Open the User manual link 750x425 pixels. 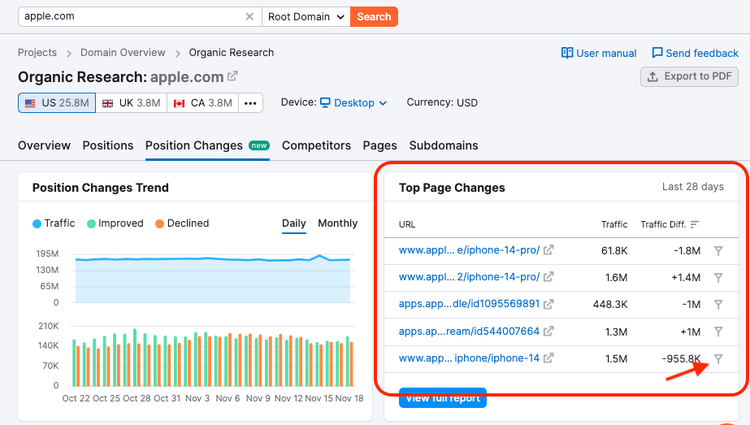599,53
